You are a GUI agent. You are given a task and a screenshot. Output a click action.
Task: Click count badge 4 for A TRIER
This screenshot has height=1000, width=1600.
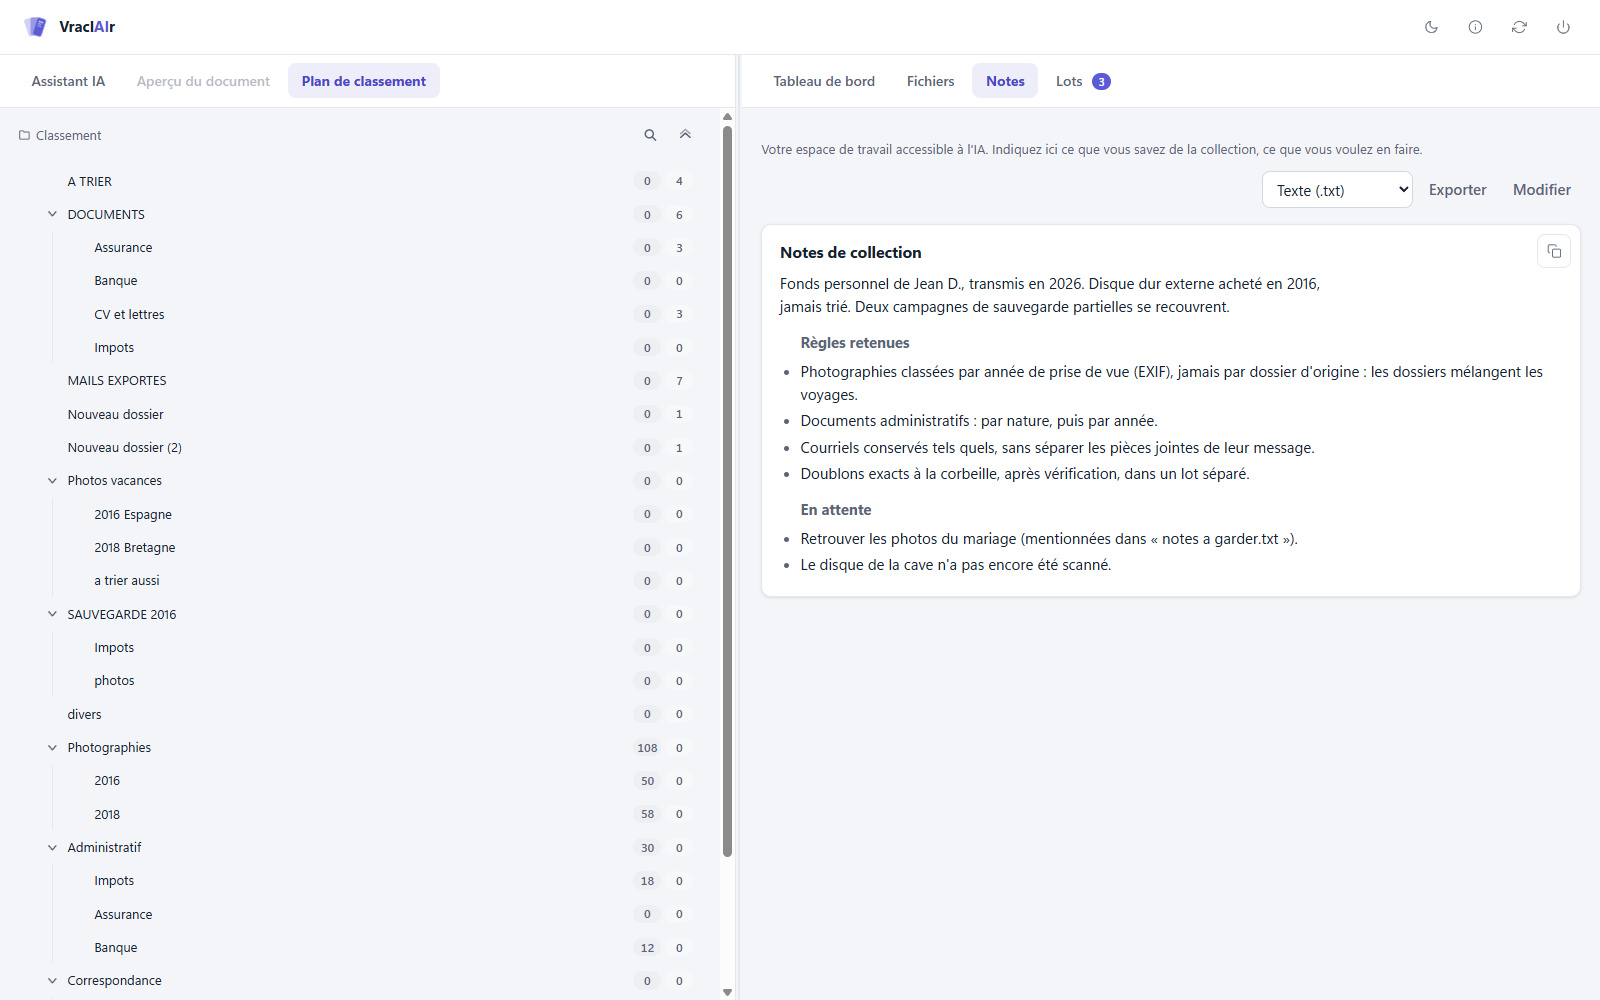679,181
